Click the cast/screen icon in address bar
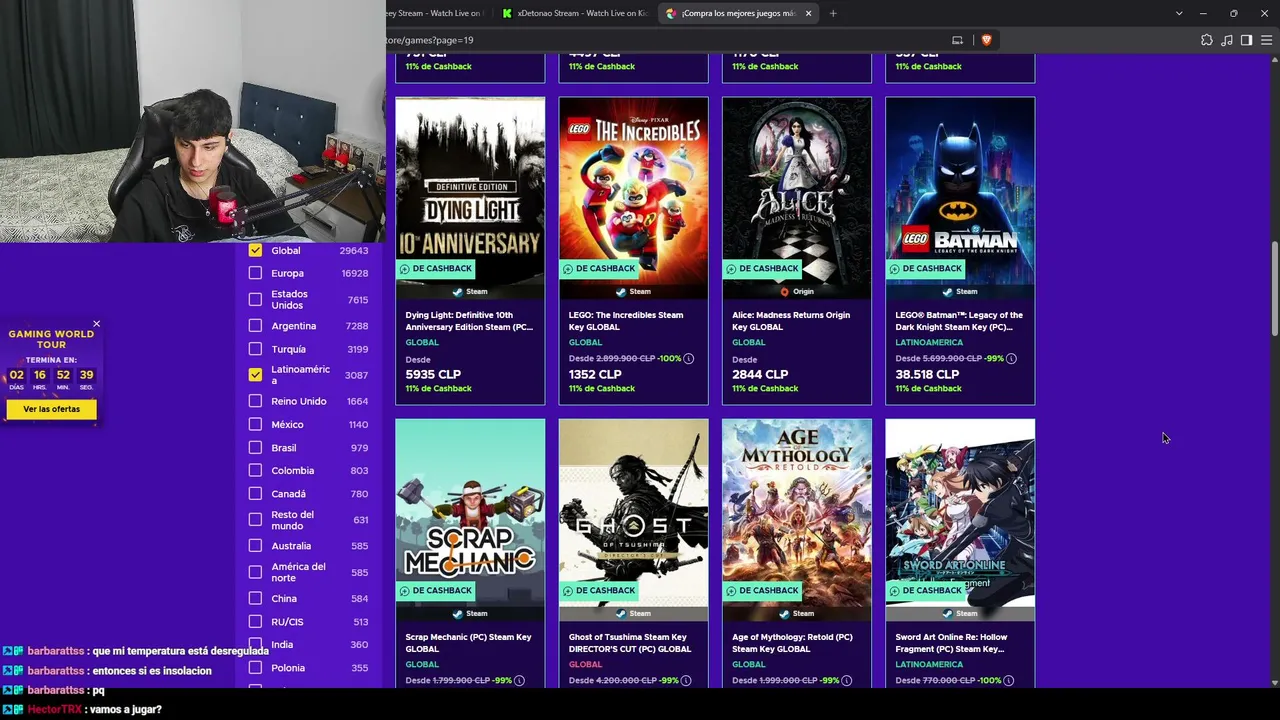 pyautogui.click(x=957, y=40)
